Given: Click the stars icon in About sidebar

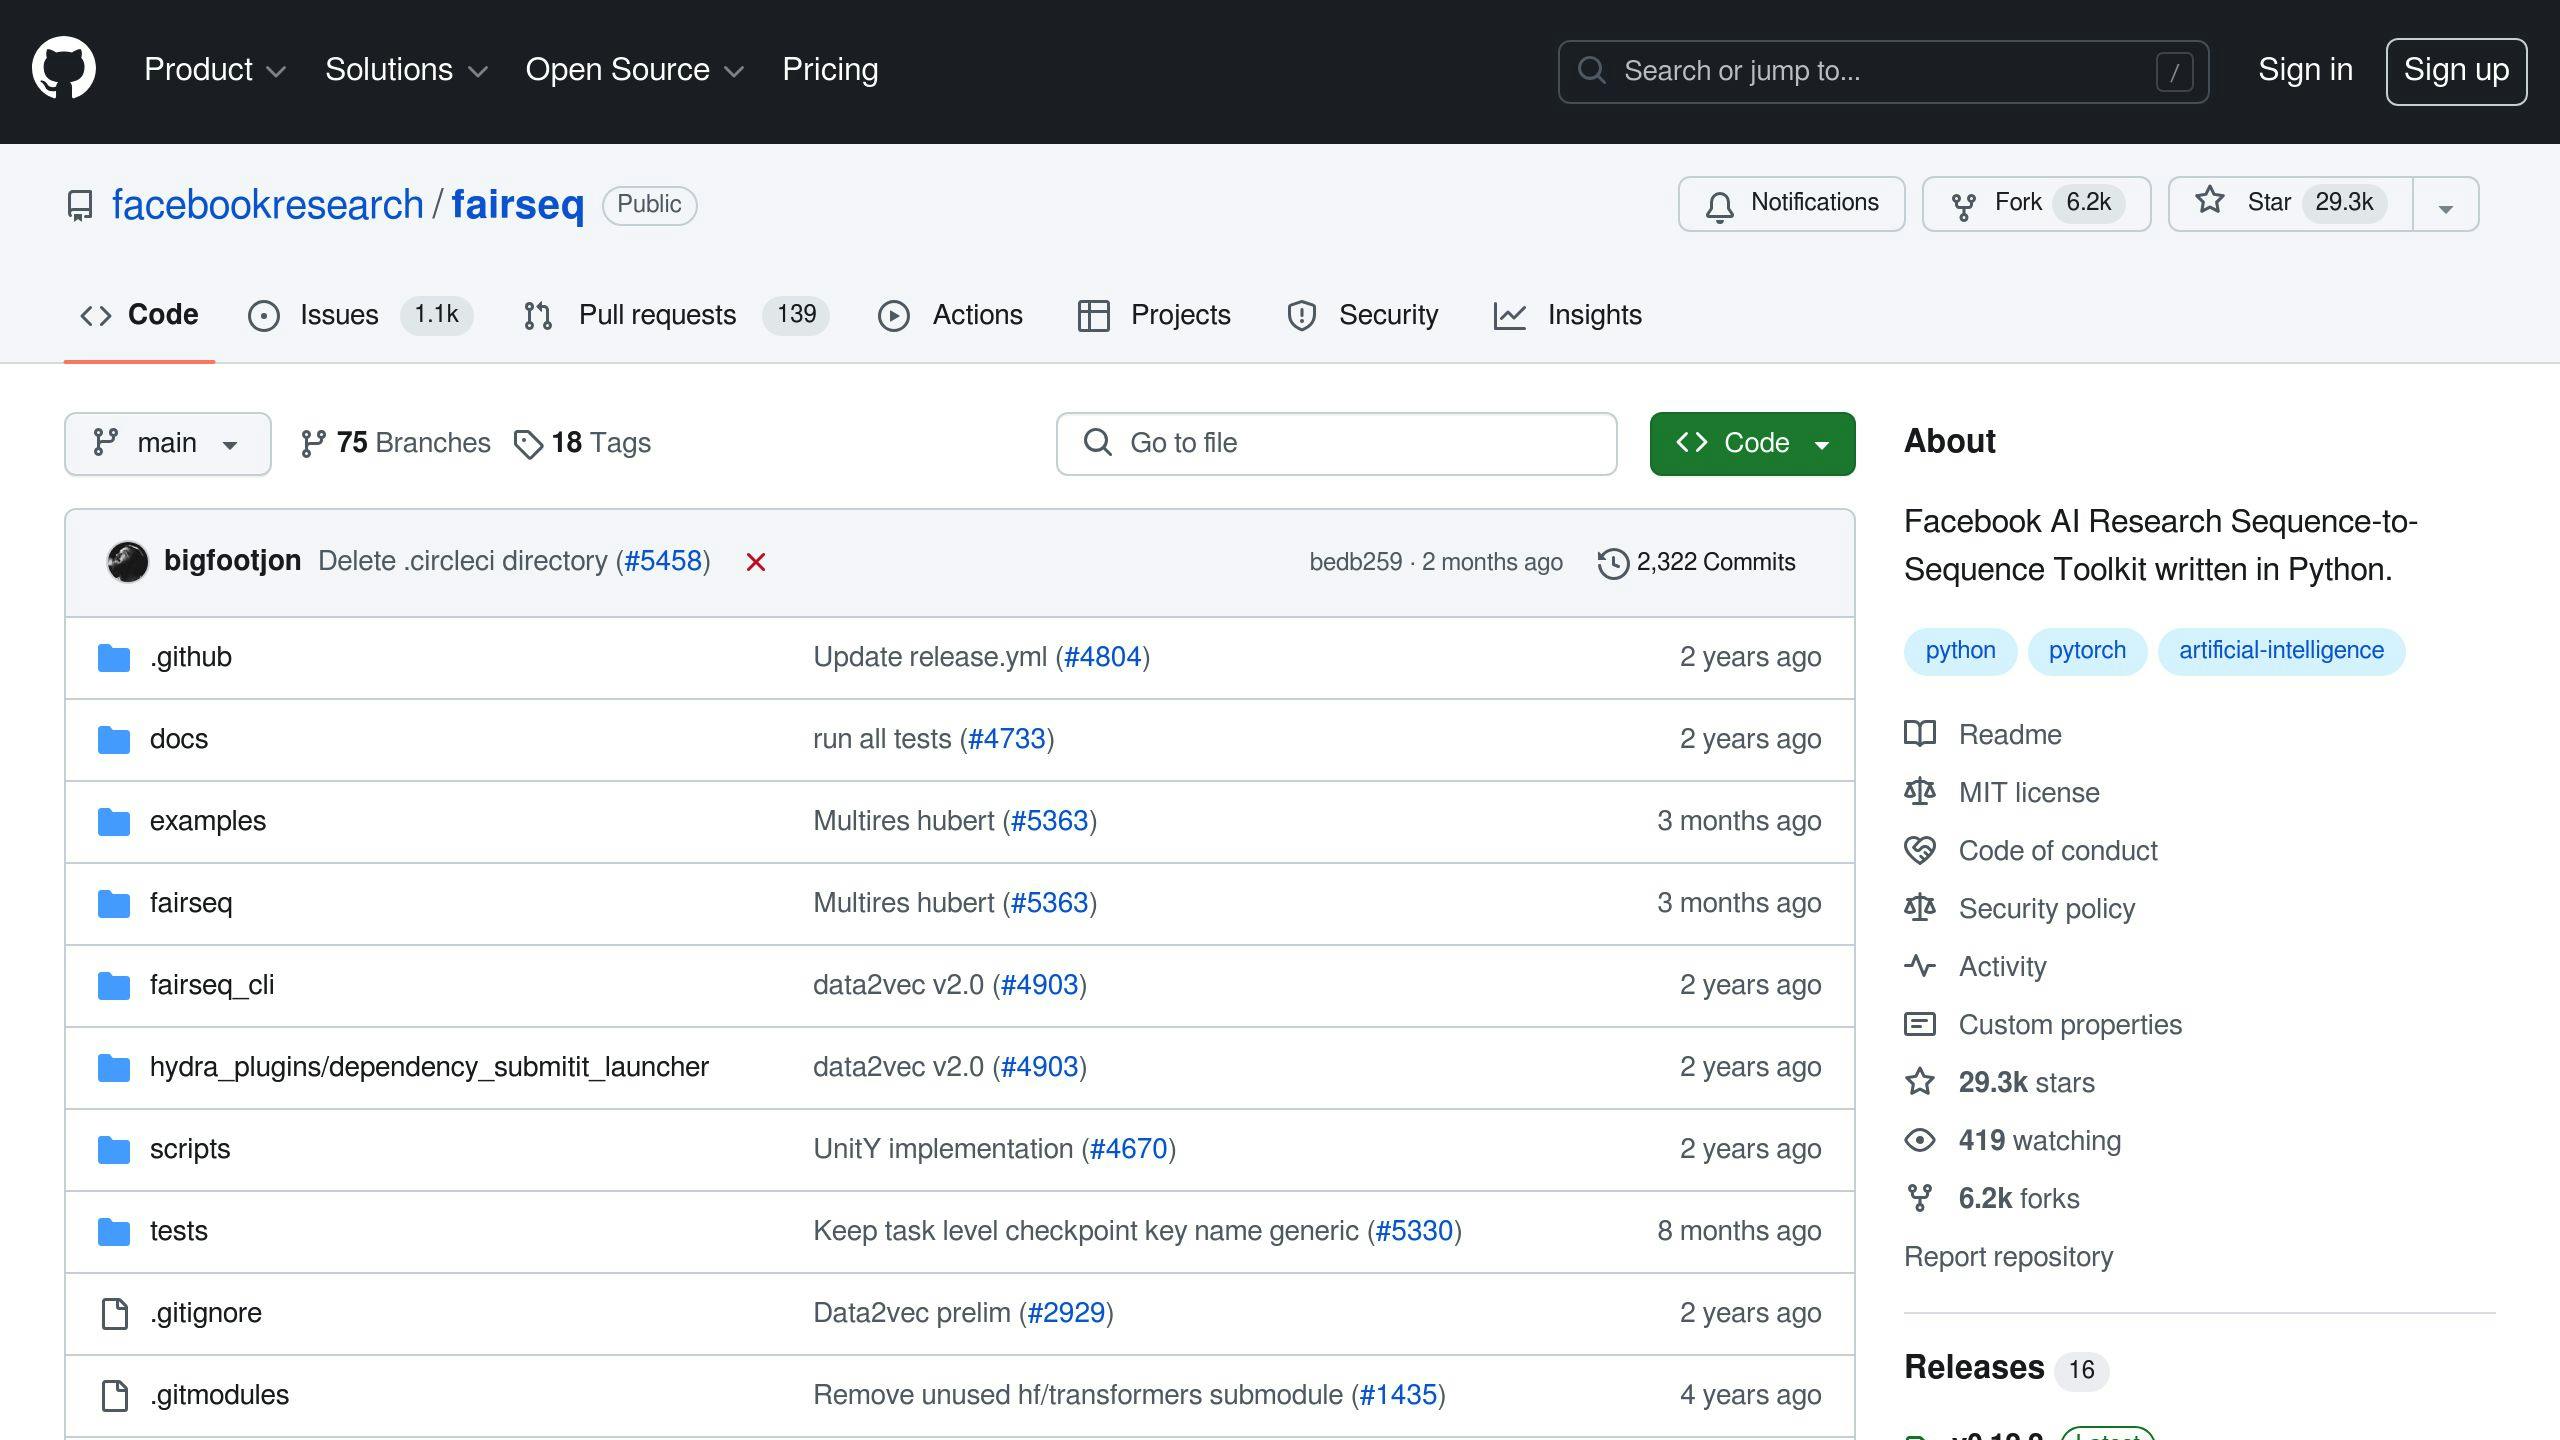Looking at the screenshot, I should point(1919,1082).
